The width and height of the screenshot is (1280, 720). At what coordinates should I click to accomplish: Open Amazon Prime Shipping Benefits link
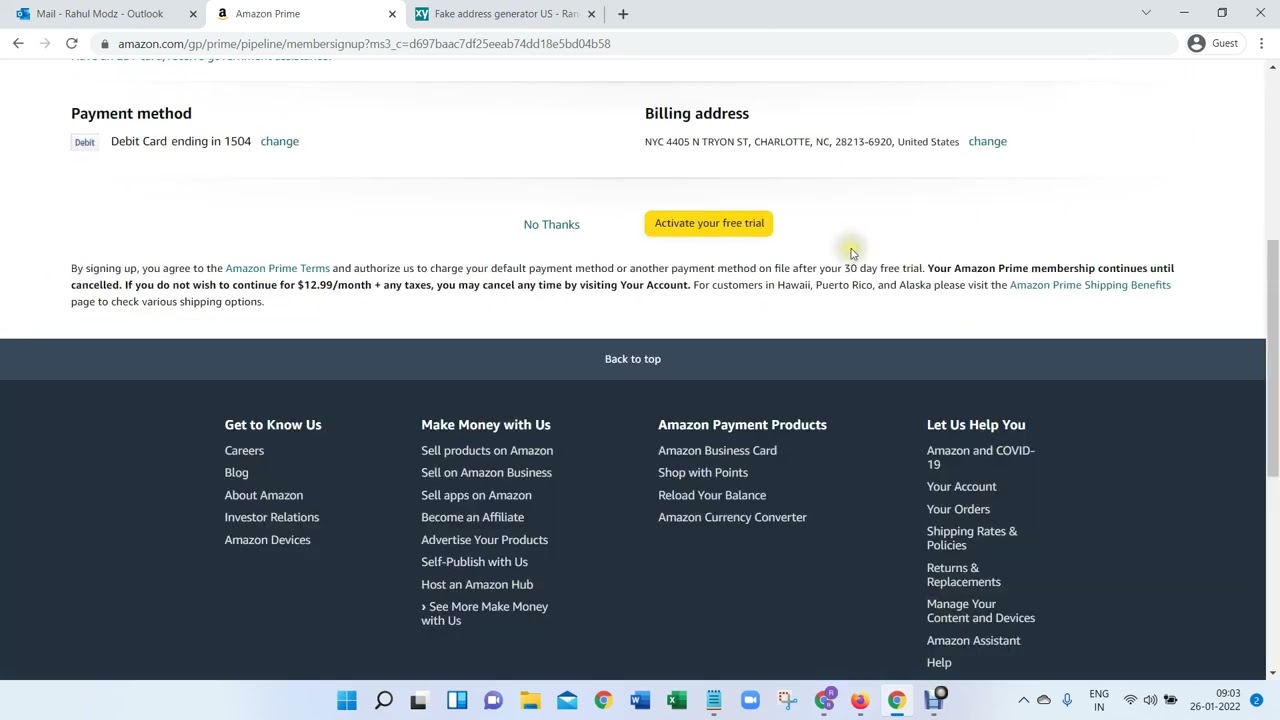point(1090,285)
